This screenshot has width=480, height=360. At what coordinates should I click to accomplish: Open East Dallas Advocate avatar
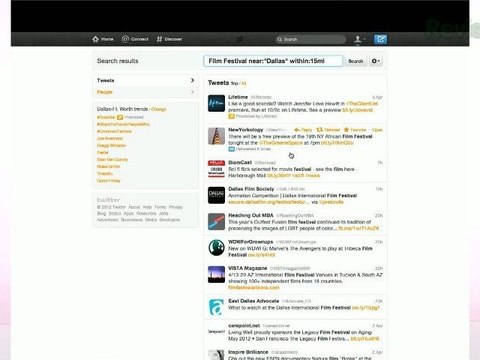[216, 307]
